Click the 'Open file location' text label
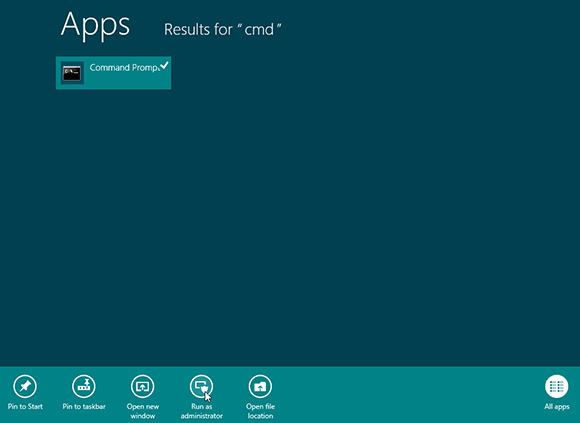The height and width of the screenshot is (423, 580). (x=260, y=411)
